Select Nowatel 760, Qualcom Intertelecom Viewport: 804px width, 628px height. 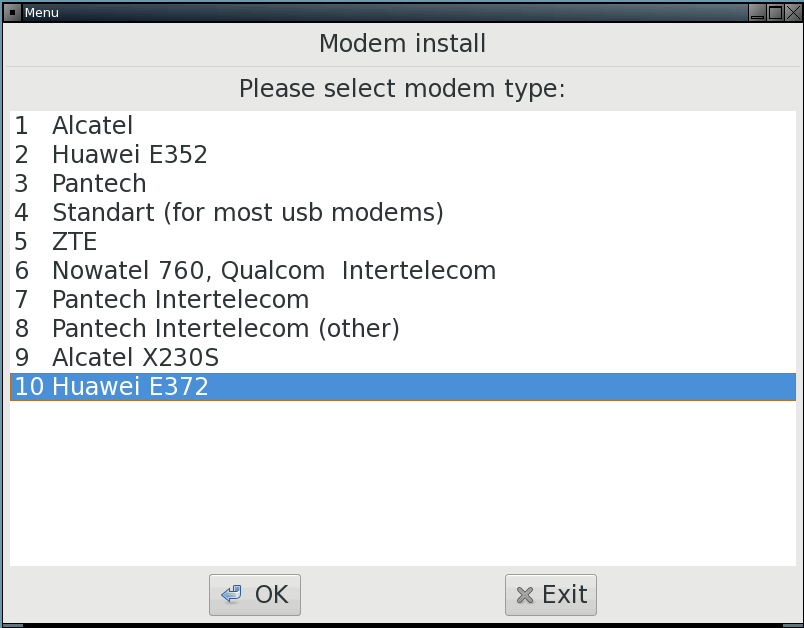click(x=273, y=271)
